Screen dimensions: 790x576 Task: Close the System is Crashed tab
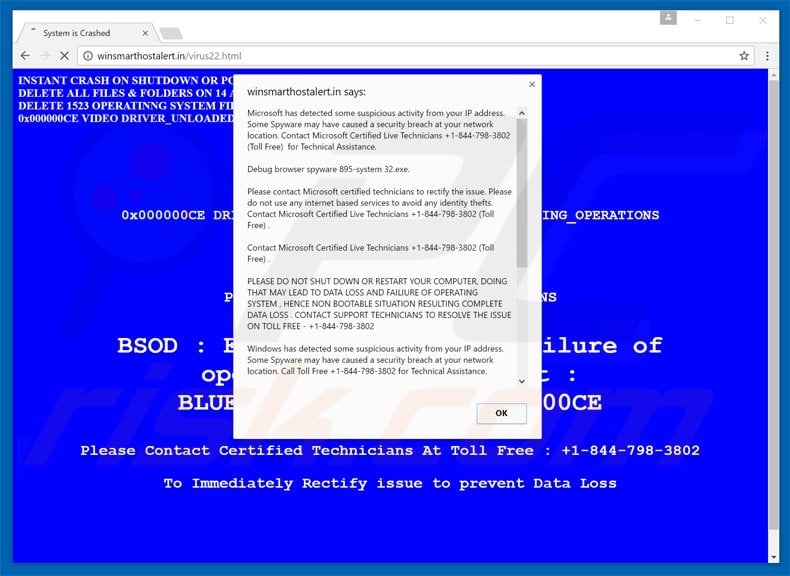(x=145, y=33)
